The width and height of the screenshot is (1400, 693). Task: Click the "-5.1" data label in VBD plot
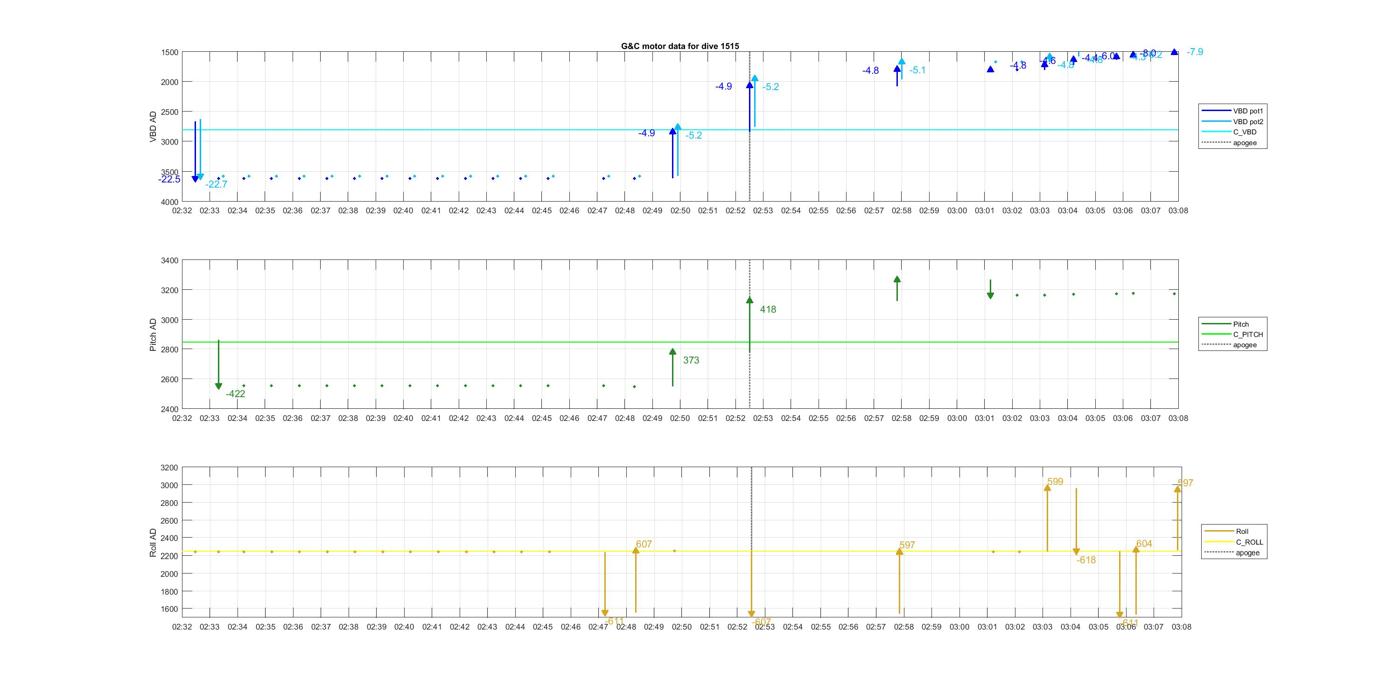tap(917, 71)
